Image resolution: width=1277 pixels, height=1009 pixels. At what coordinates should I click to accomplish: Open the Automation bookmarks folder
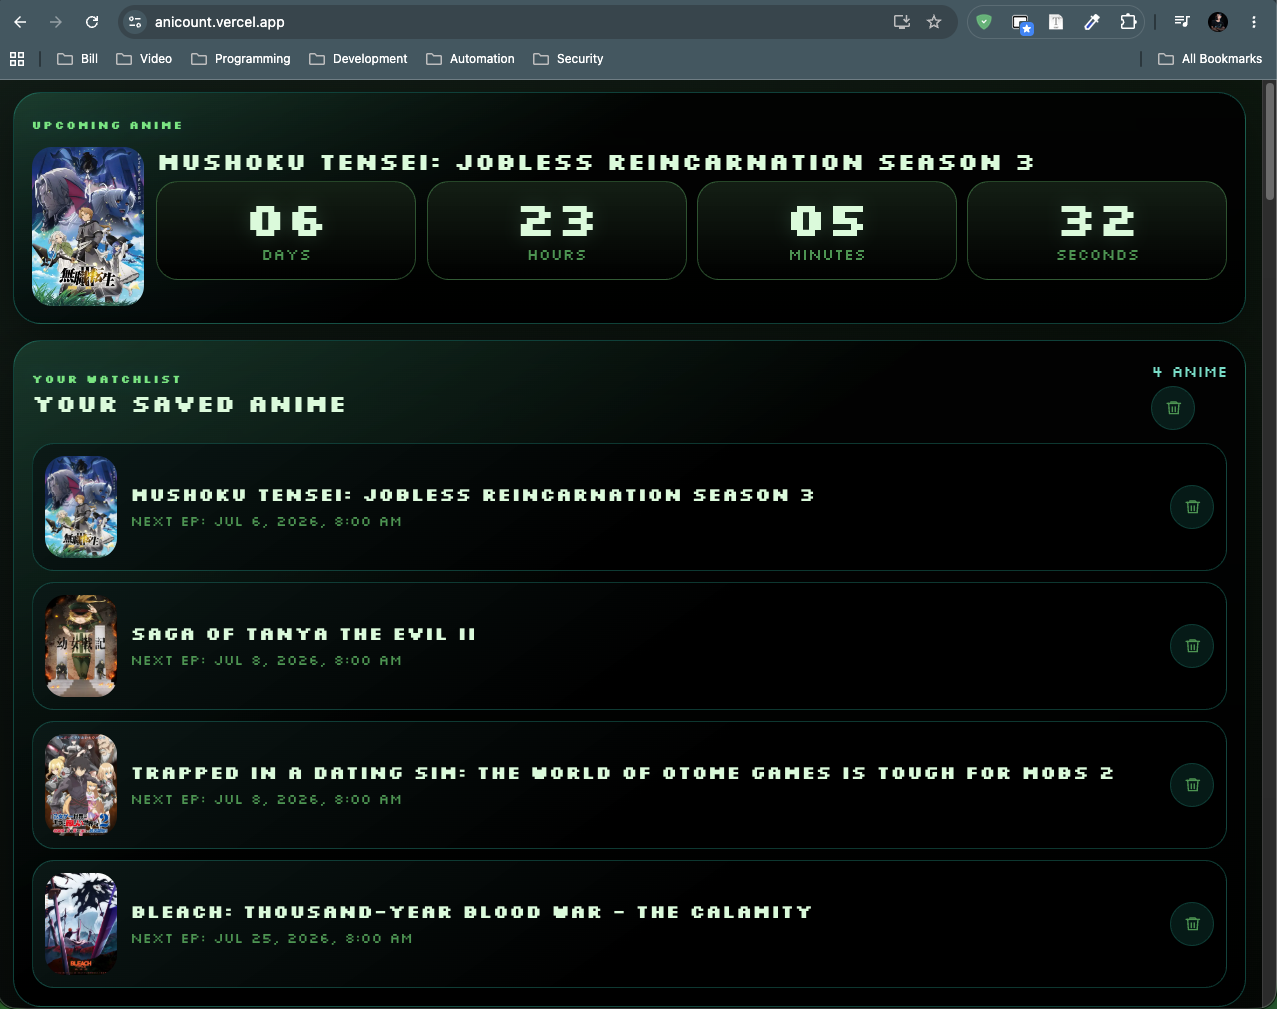(470, 59)
